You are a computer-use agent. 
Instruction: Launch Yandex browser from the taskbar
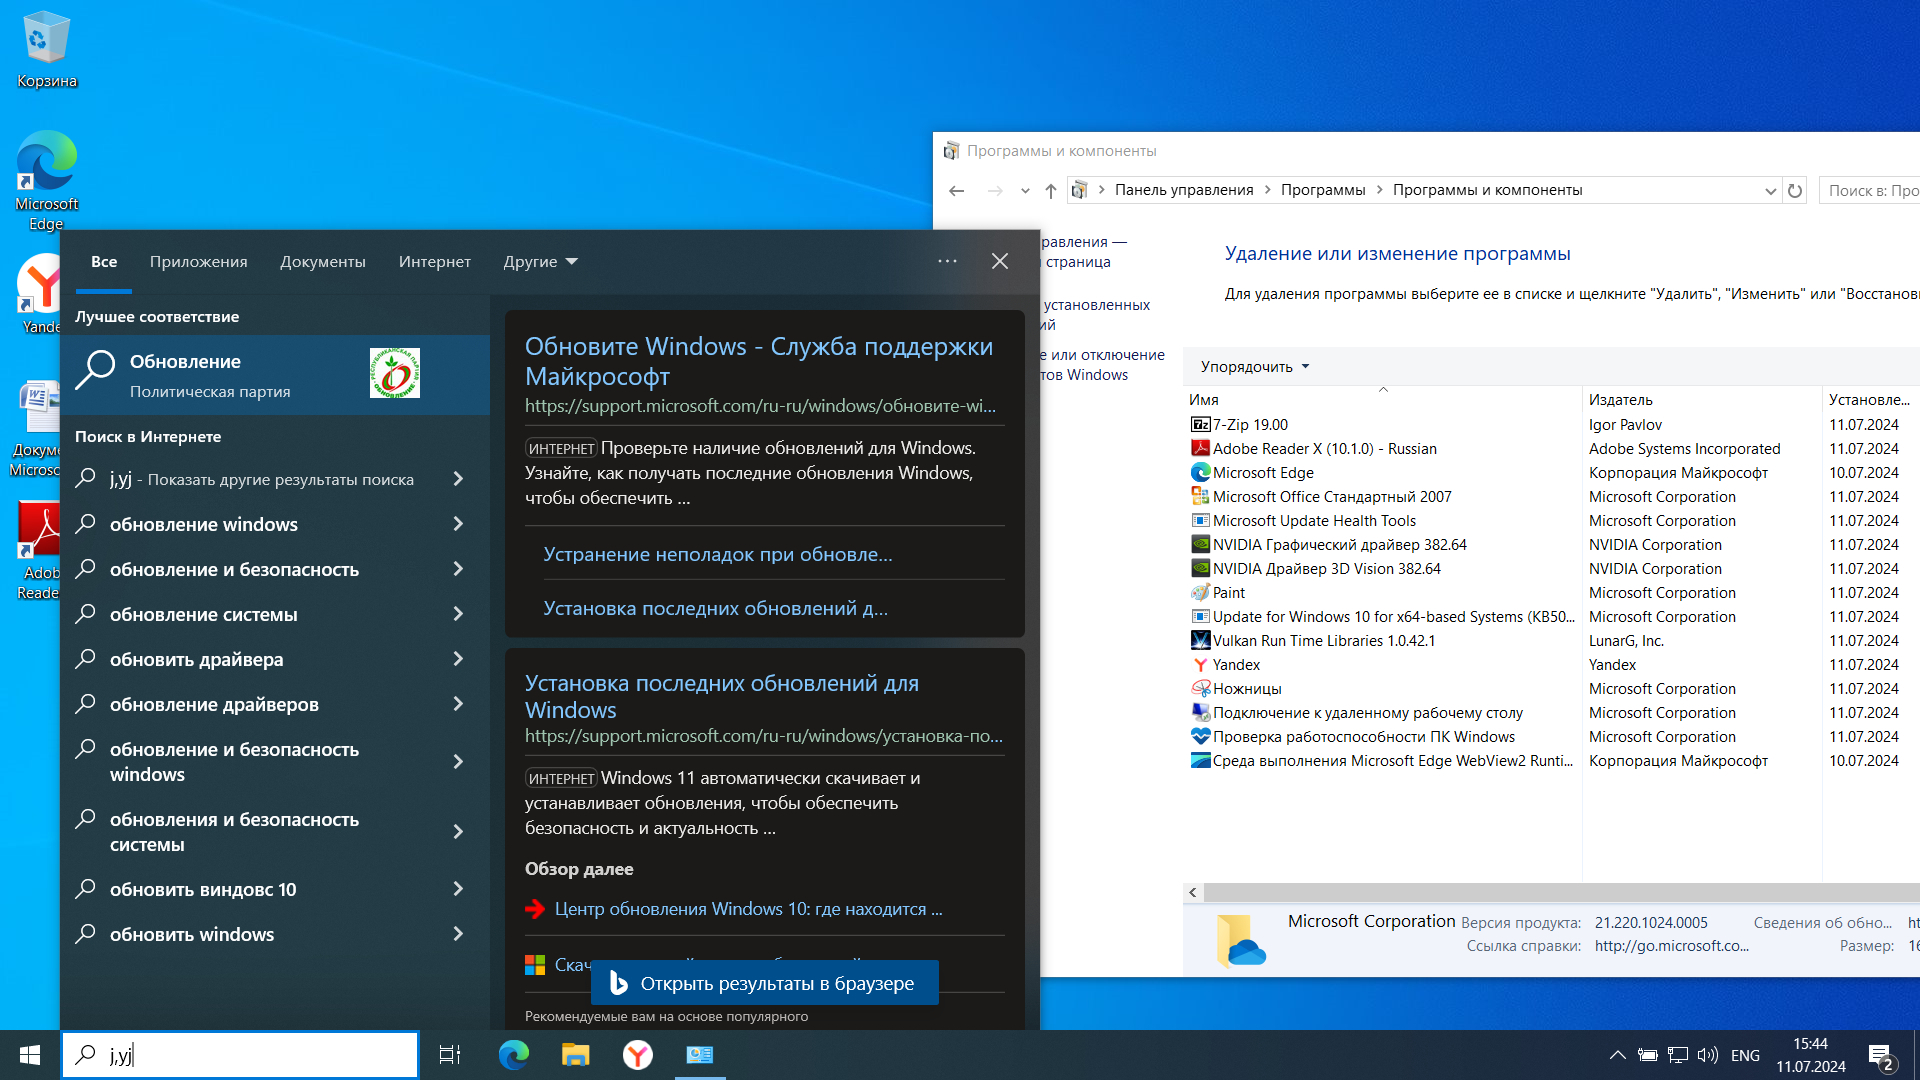637,1055
